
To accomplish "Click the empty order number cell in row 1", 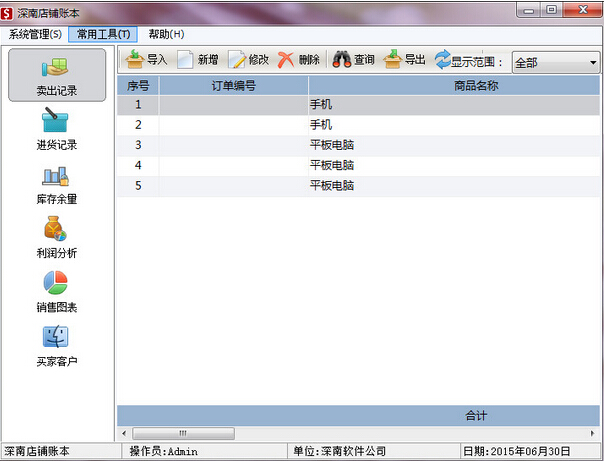I will point(233,105).
